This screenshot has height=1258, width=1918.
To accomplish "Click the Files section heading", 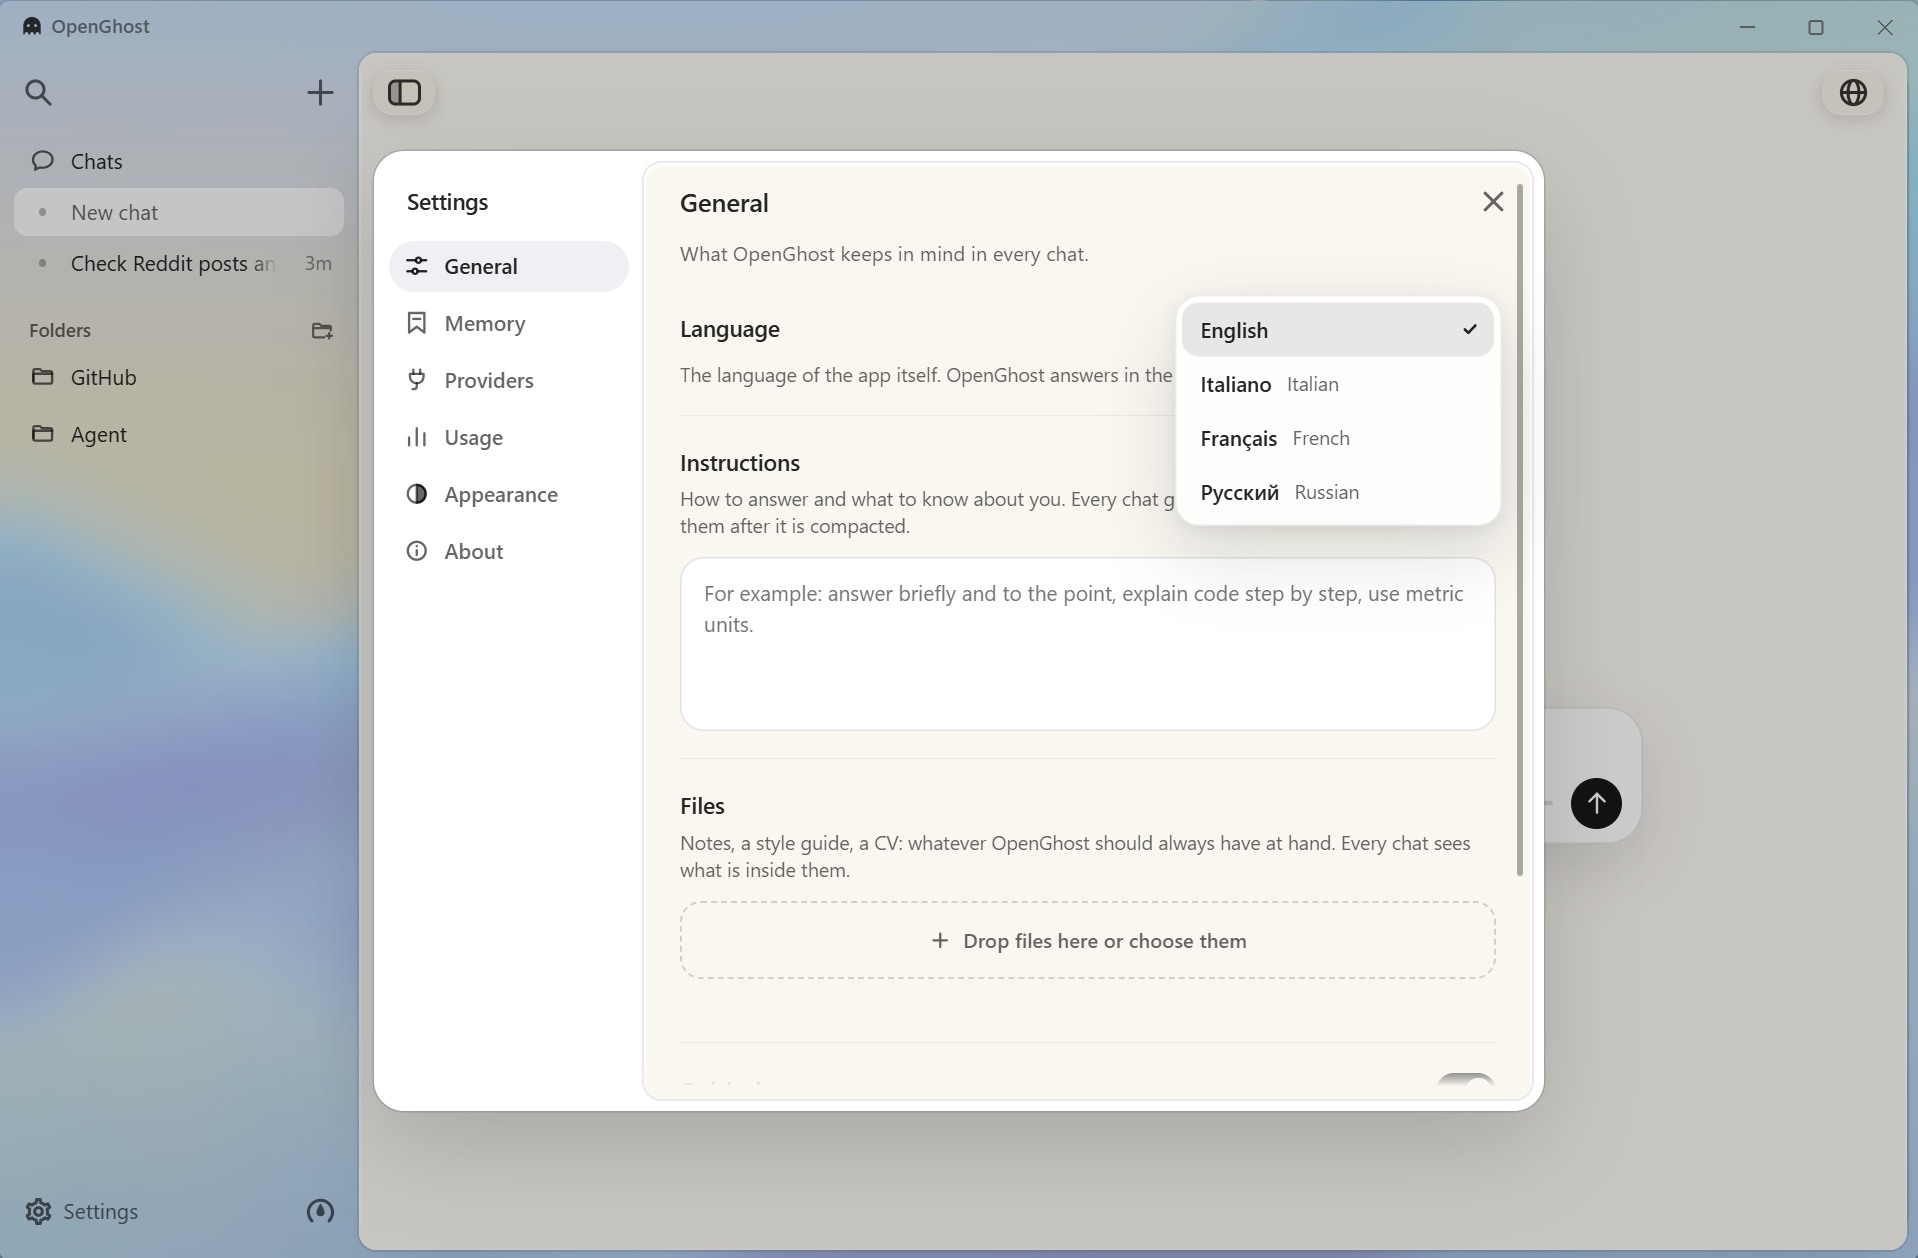I will coord(702,806).
